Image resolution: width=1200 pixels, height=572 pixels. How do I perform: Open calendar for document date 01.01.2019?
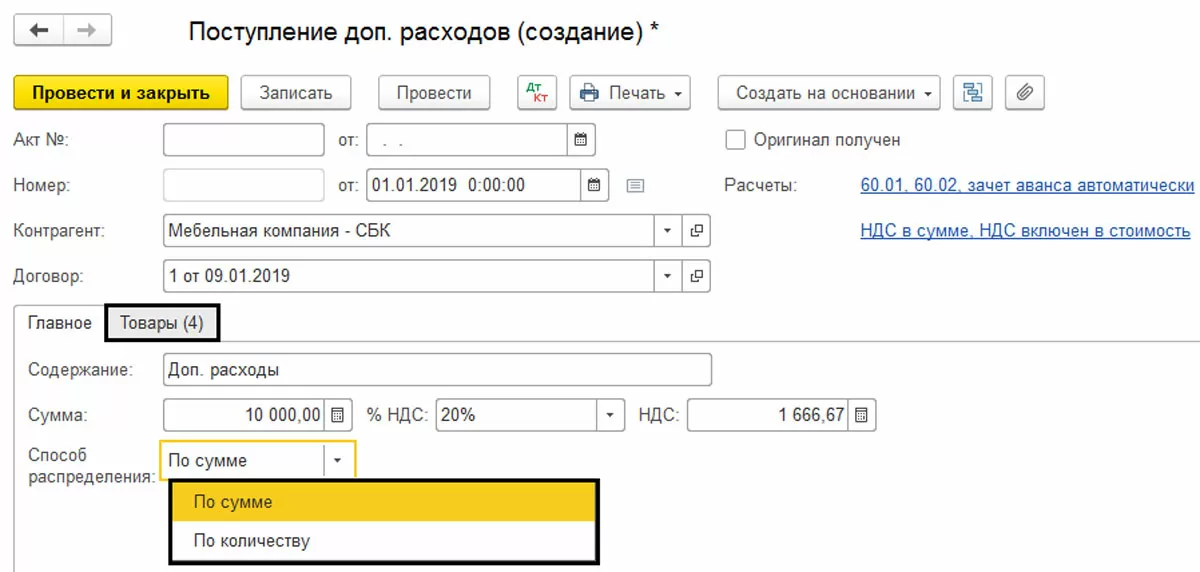pos(594,185)
